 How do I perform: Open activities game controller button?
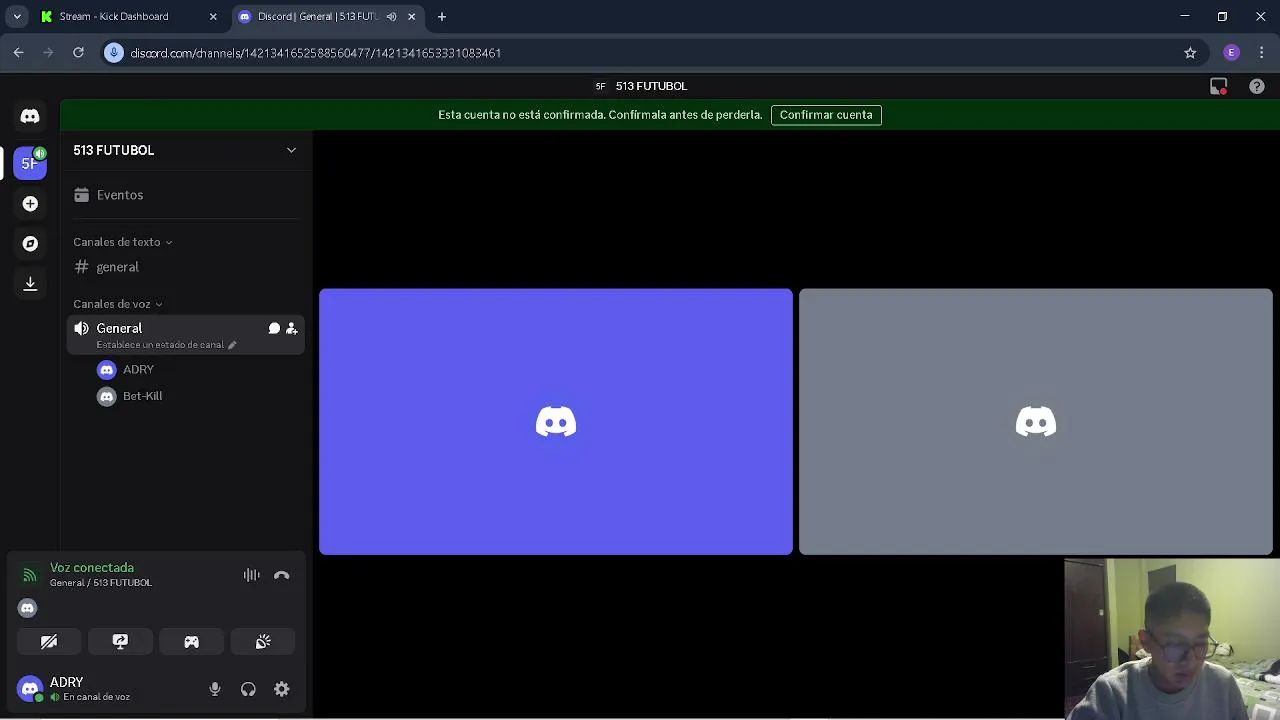coord(191,642)
